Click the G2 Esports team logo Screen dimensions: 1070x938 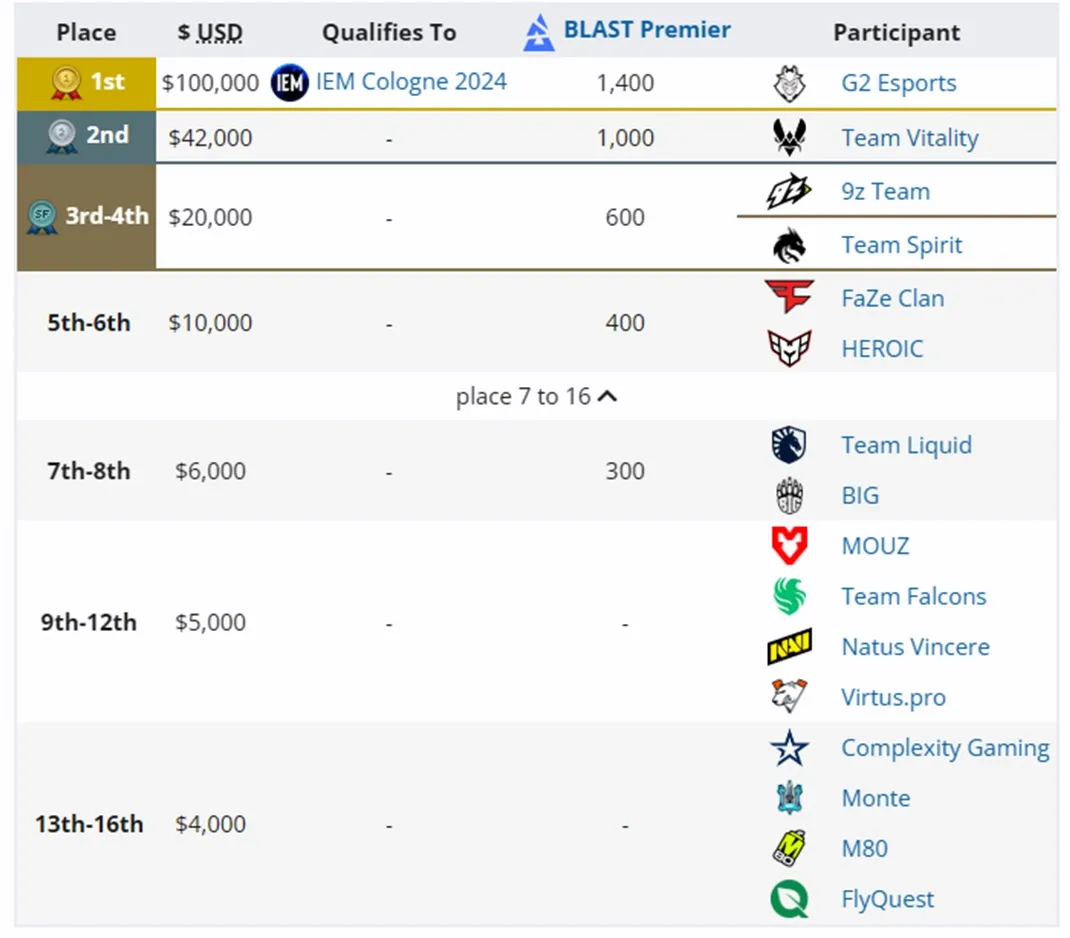pyautogui.click(x=789, y=84)
